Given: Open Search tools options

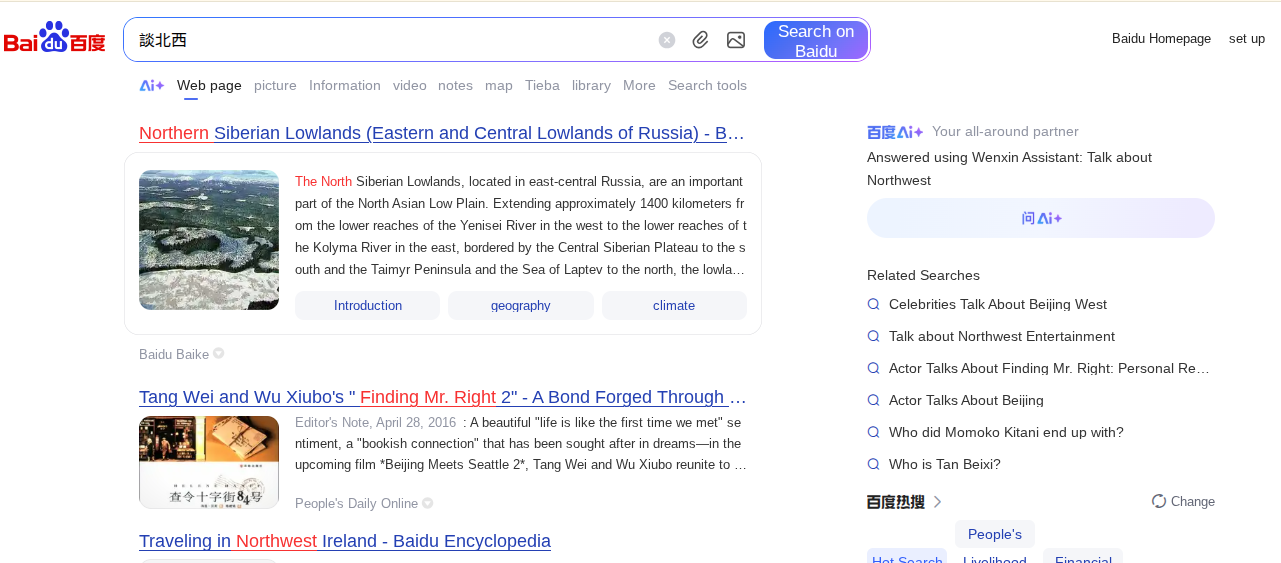Looking at the screenshot, I should [707, 86].
